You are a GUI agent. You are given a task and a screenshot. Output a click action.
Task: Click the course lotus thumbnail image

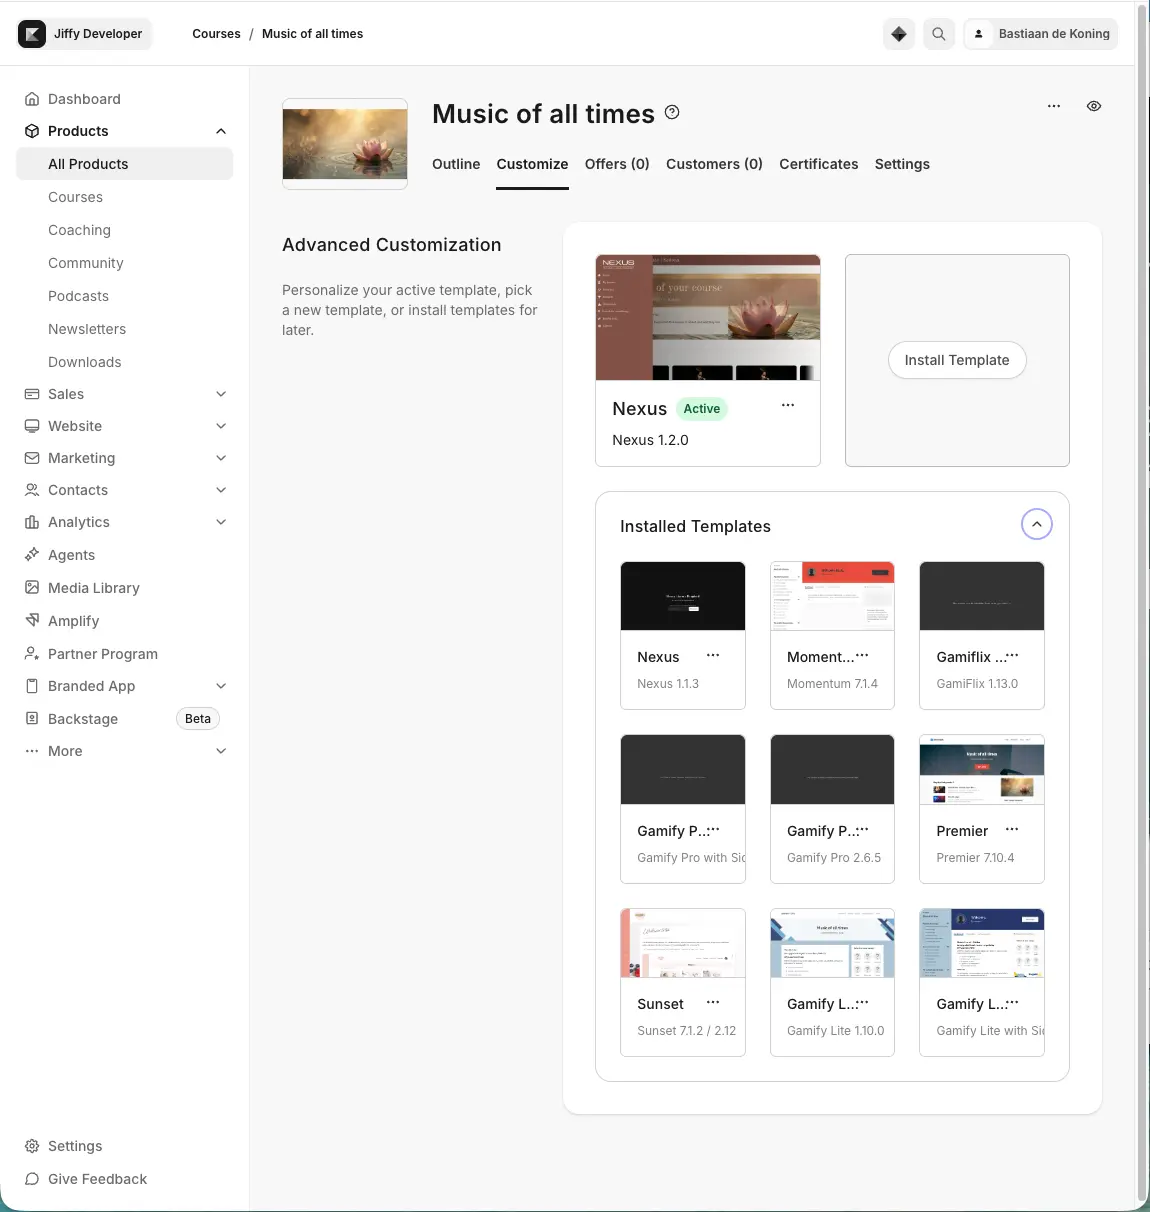(x=345, y=144)
